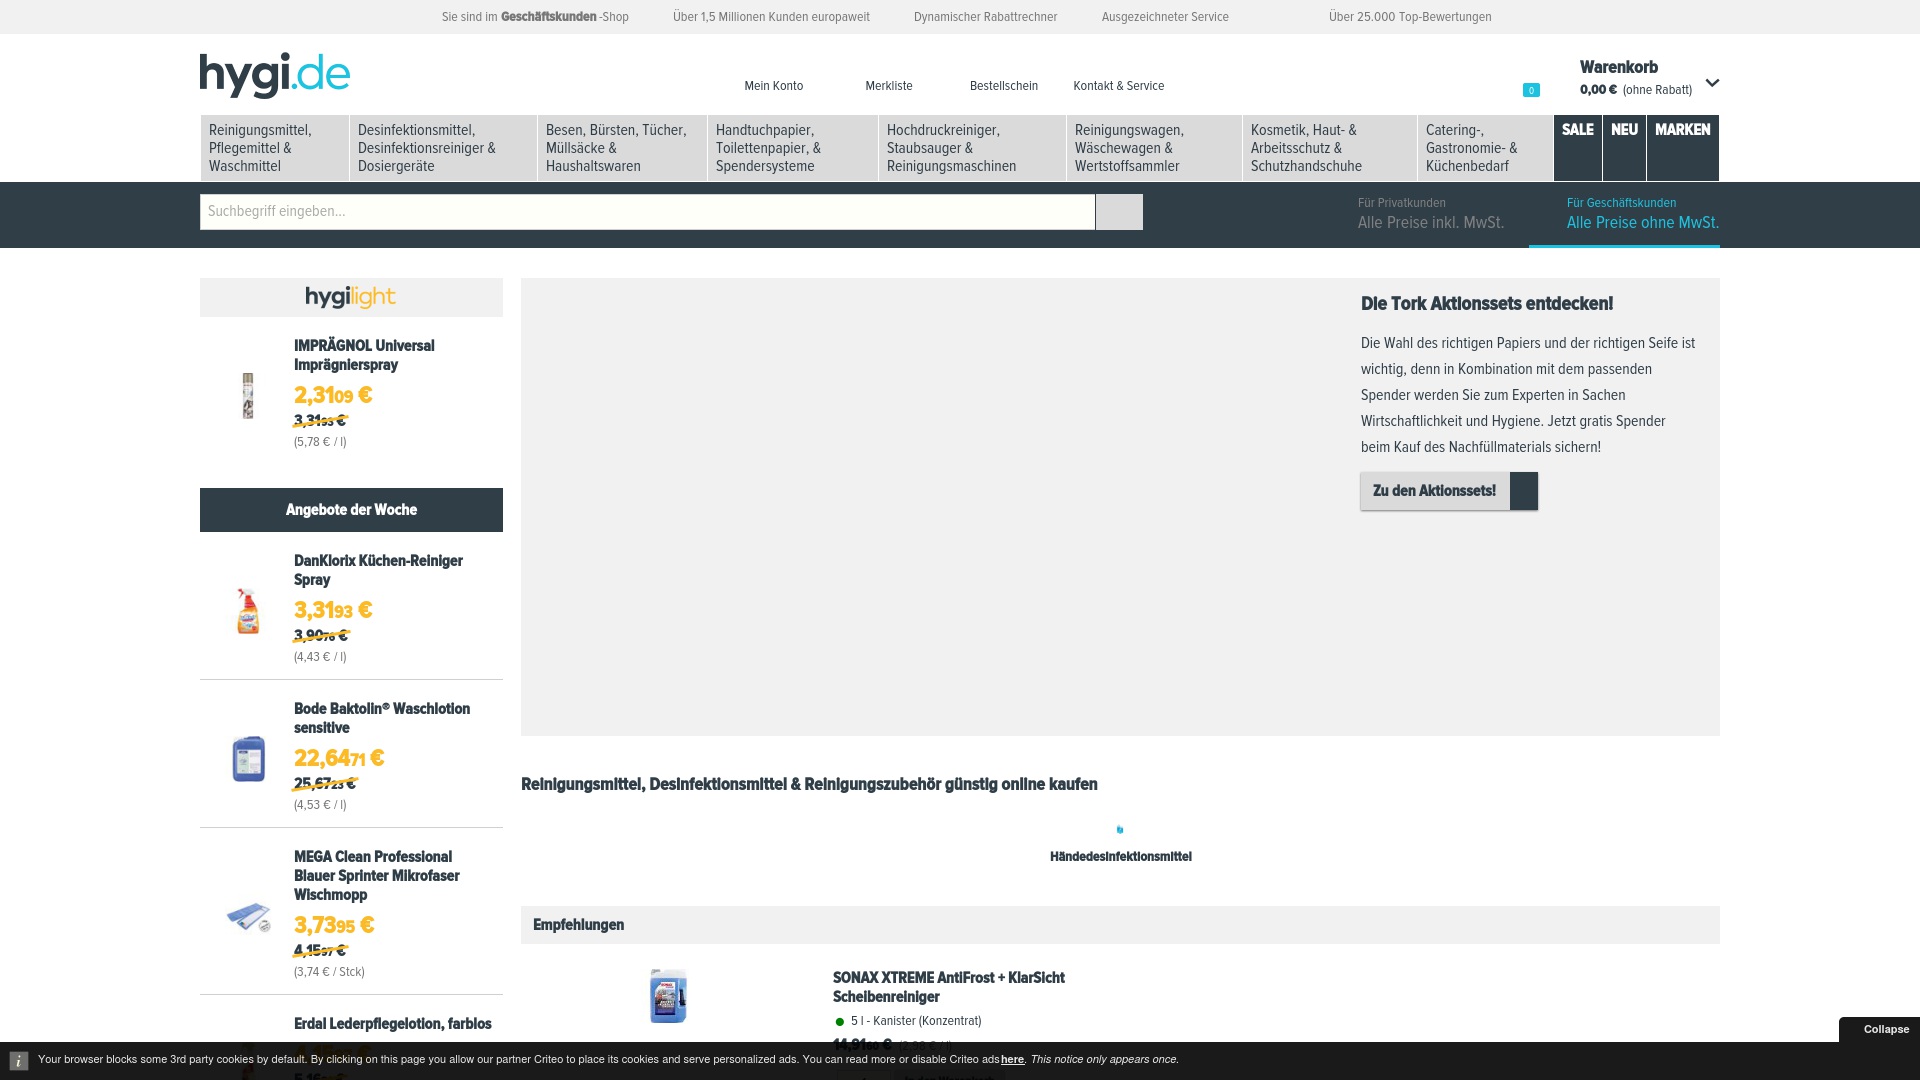The width and height of the screenshot is (1920, 1080).
Task: Click Ausgezeichneter Service top bar text
Action: (x=1165, y=17)
